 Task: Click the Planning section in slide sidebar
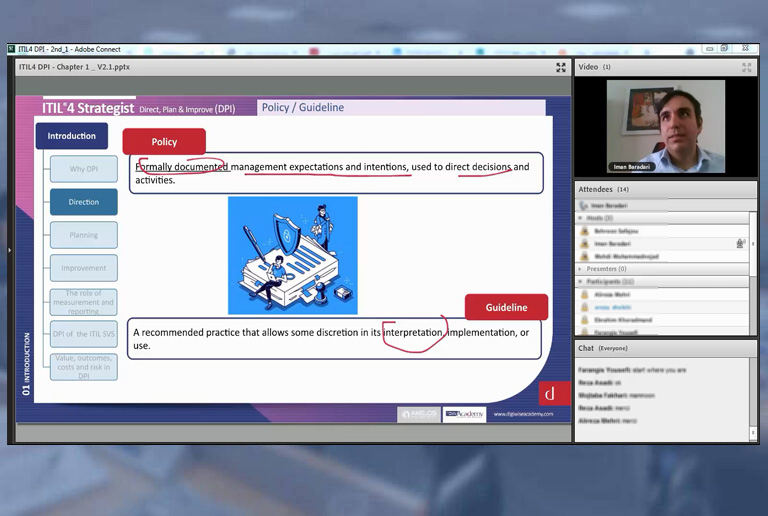84,235
